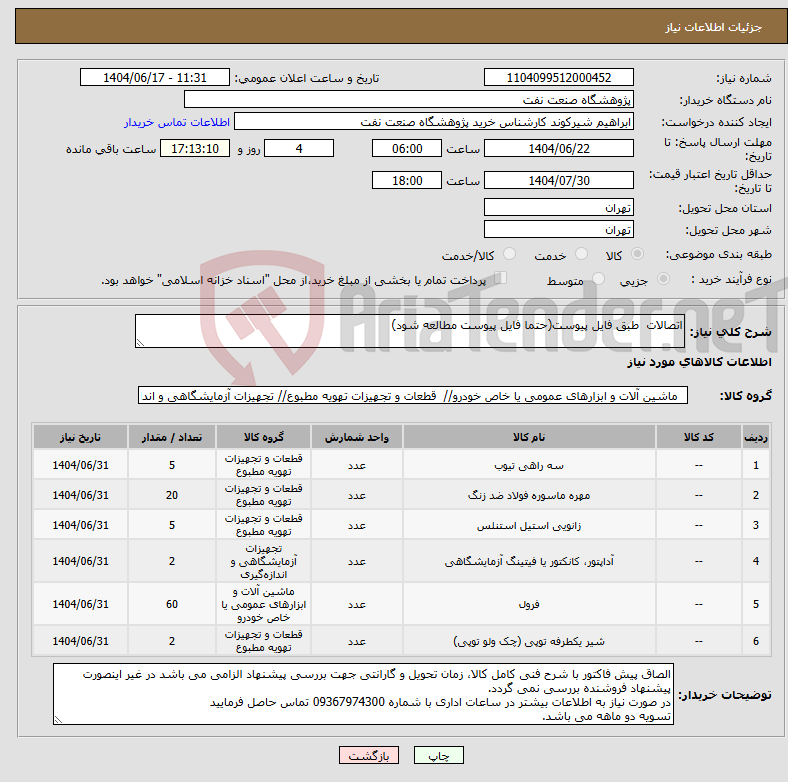The height and width of the screenshot is (782, 788).
Task: Click item name مهره ماسوره فولاد ضد زنگ
Action: click(529, 496)
